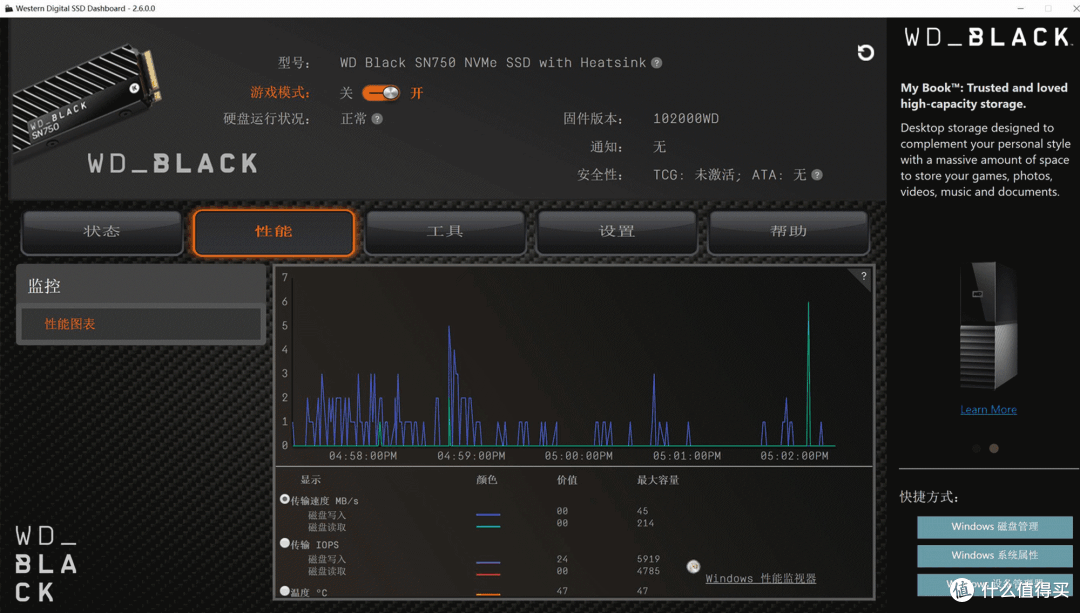The image size is (1080, 613).
Task: Click cyan 磁盘读取 color line under 传输速度
Action: pyautogui.click(x=488, y=527)
